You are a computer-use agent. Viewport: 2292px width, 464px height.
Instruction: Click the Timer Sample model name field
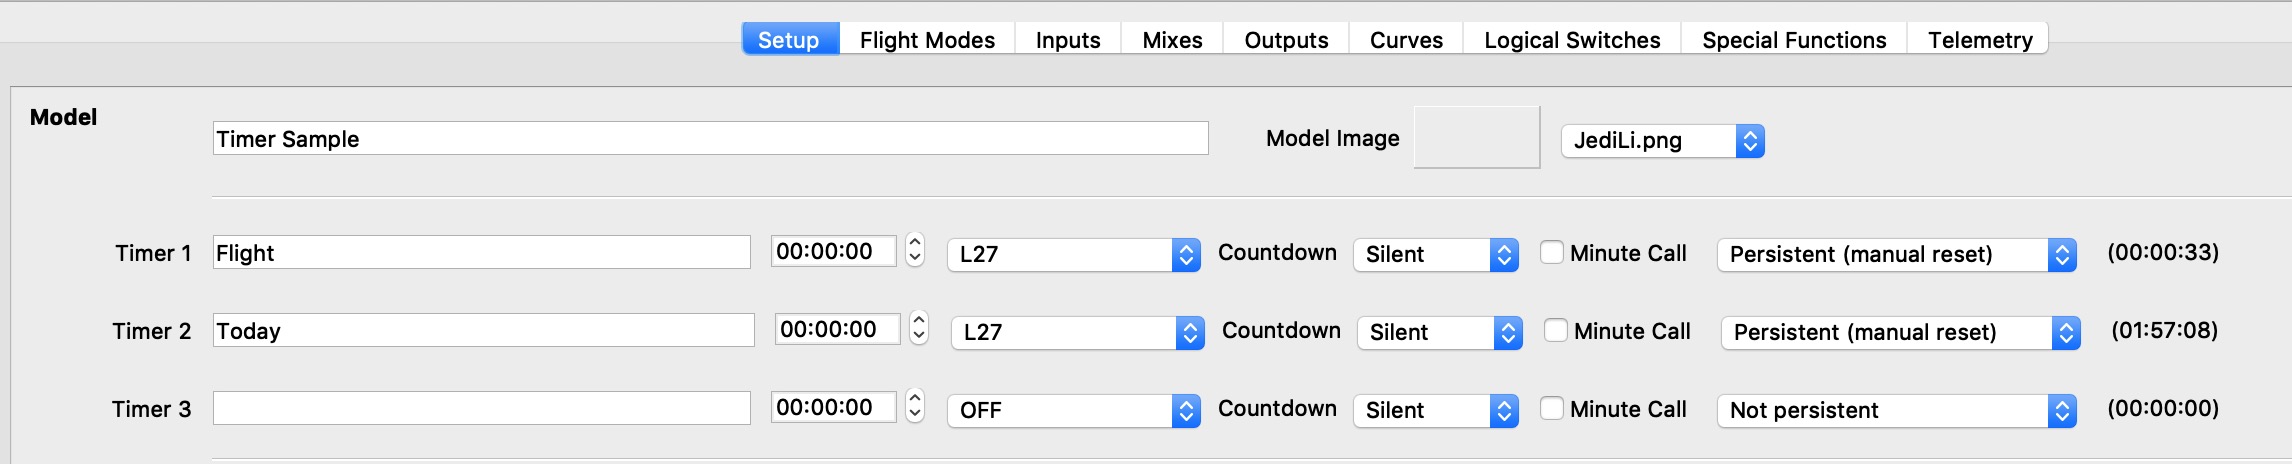click(710, 139)
